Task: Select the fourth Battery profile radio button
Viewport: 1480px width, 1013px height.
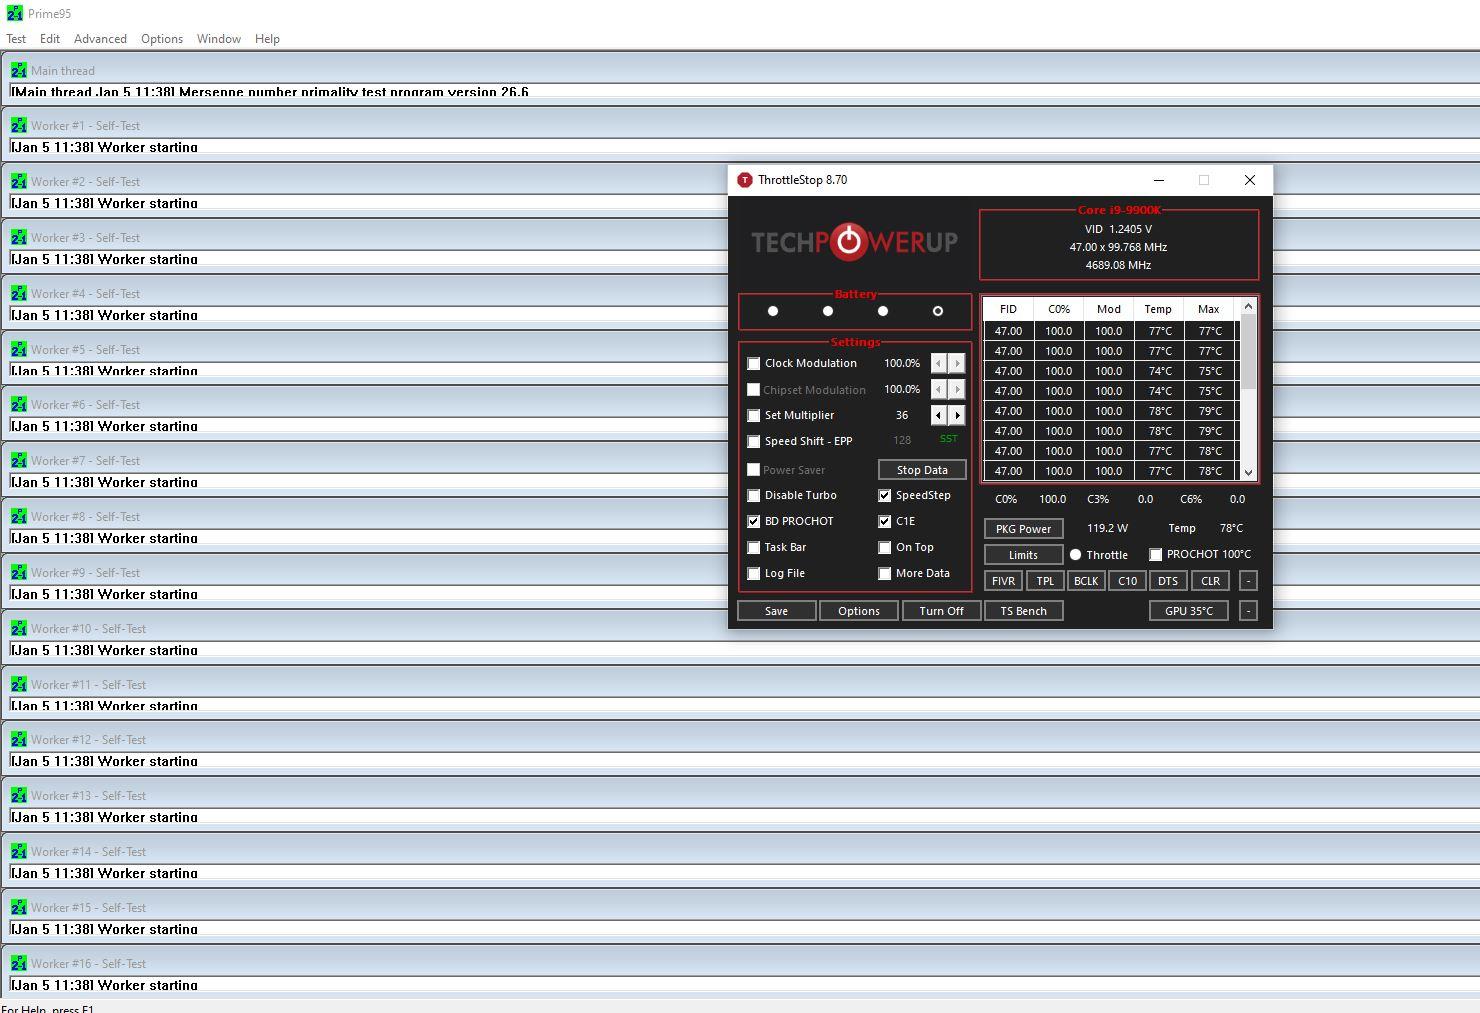Action: click(937, 311)
